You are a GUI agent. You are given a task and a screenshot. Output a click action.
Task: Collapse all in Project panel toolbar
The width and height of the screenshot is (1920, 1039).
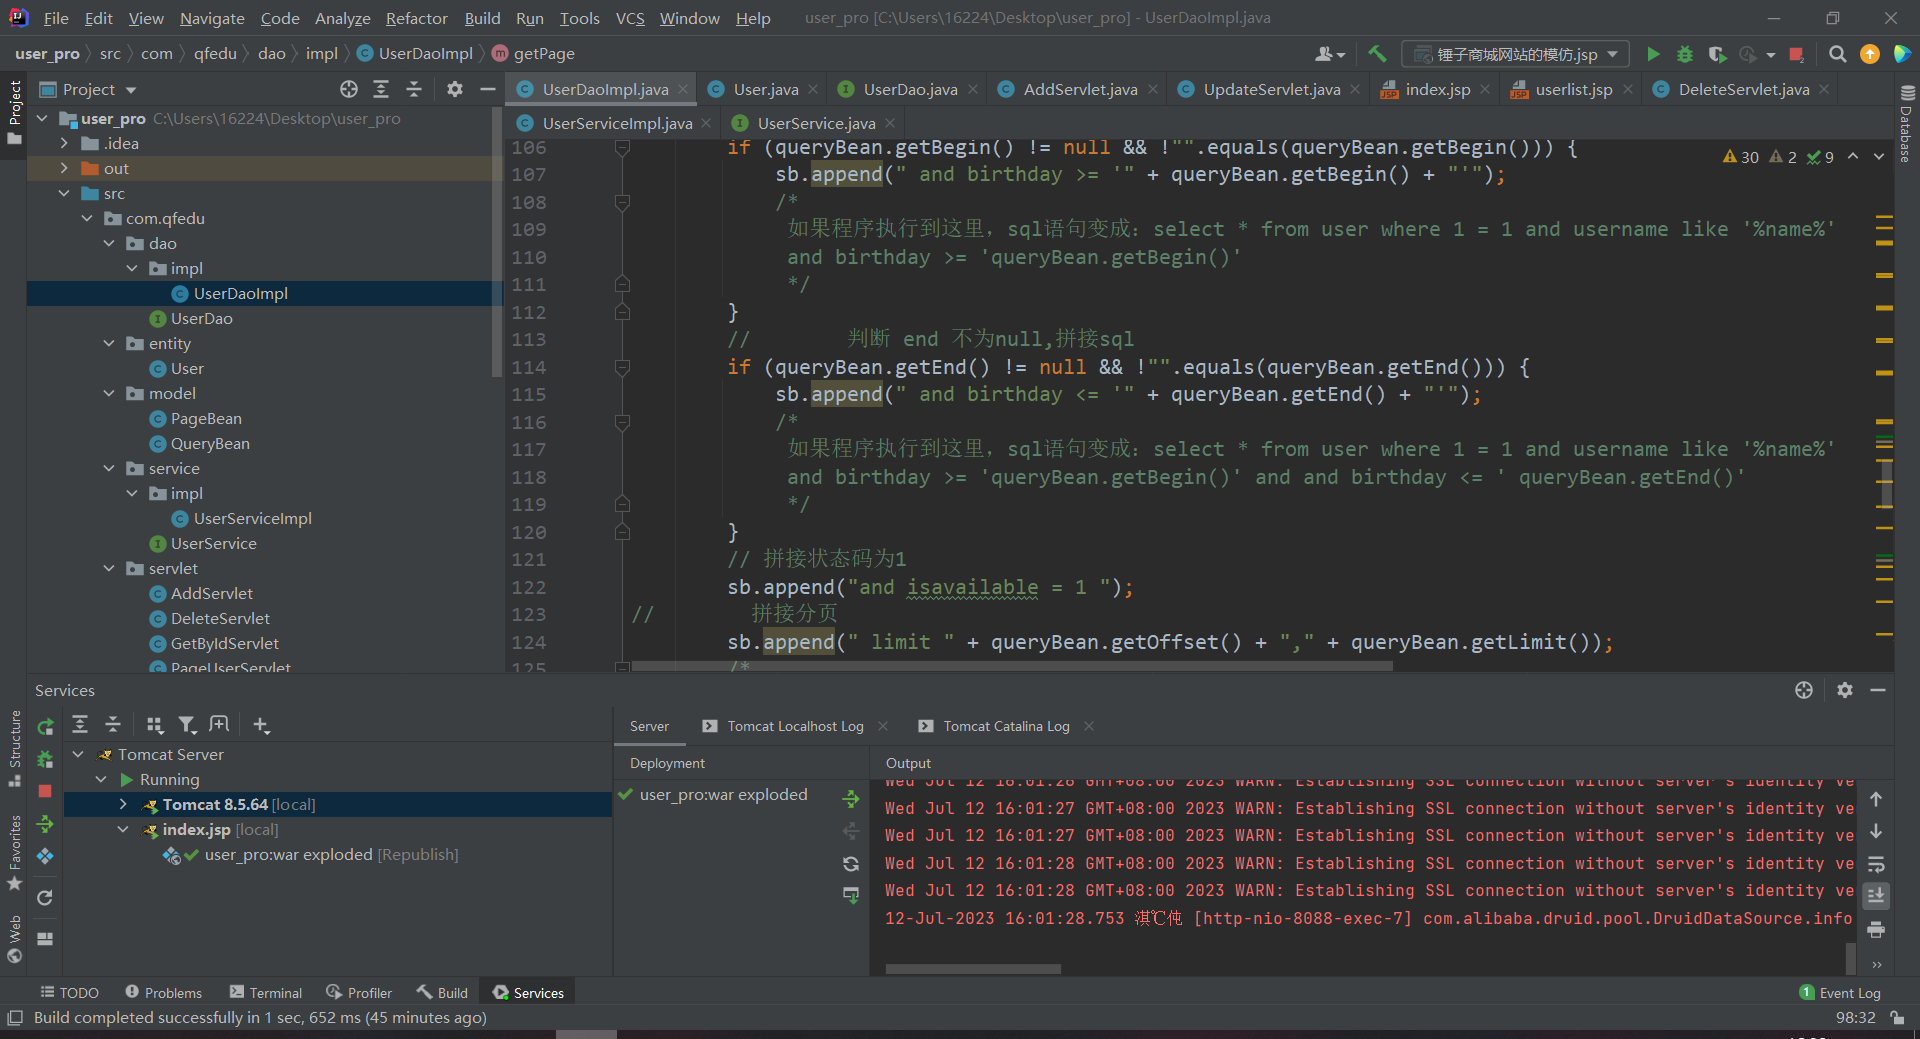[x=414, y=89]
